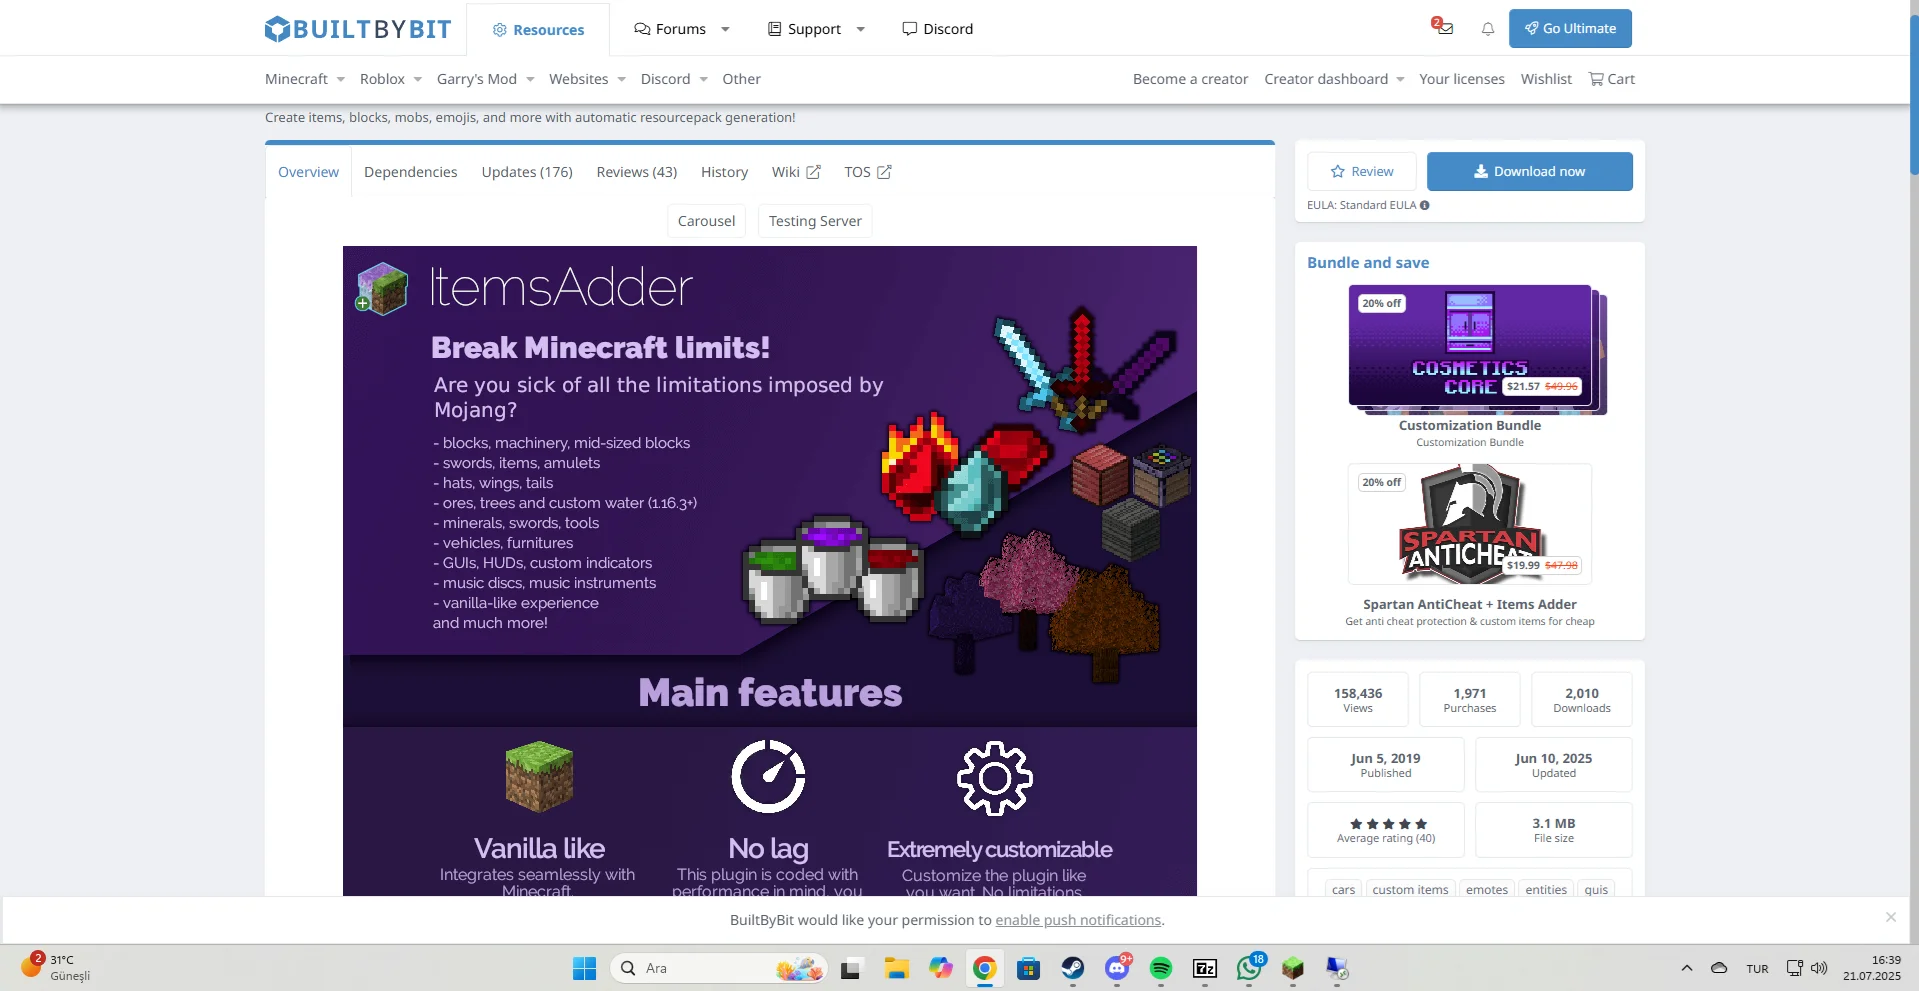This screenshot has height=991, width=1919.
Task: Expand the Creator dashboard dropdown arrow
Action: pyautogui.click(x=1400, y=80)
